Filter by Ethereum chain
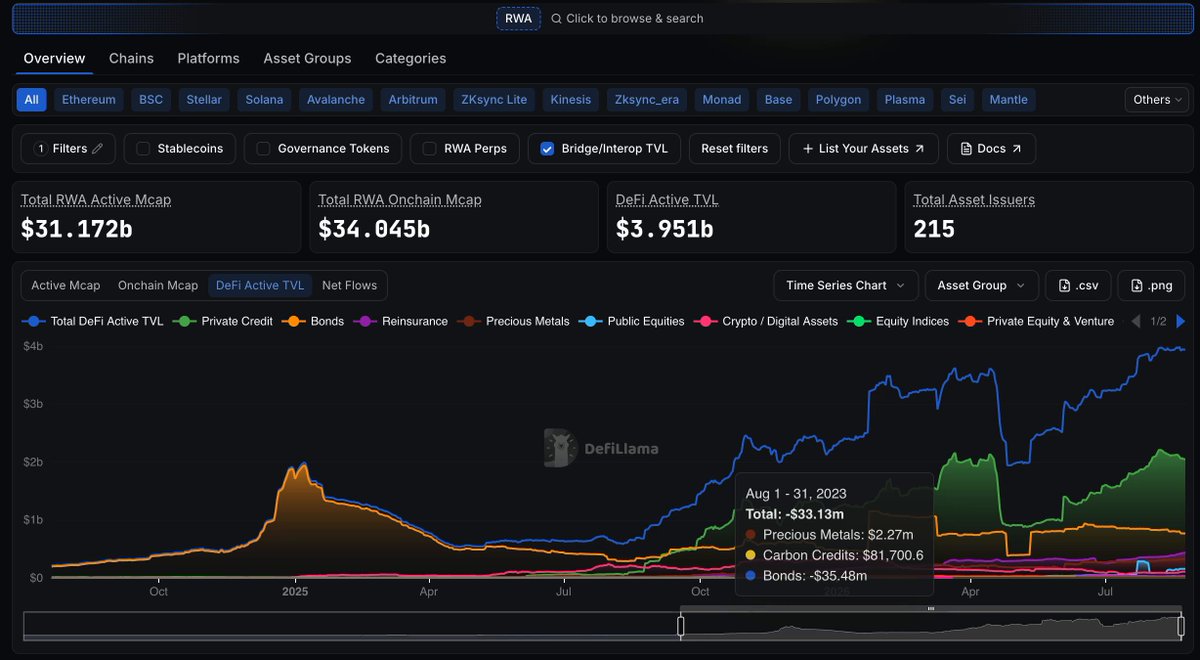1200x660 pixels. tap(89, 99)
